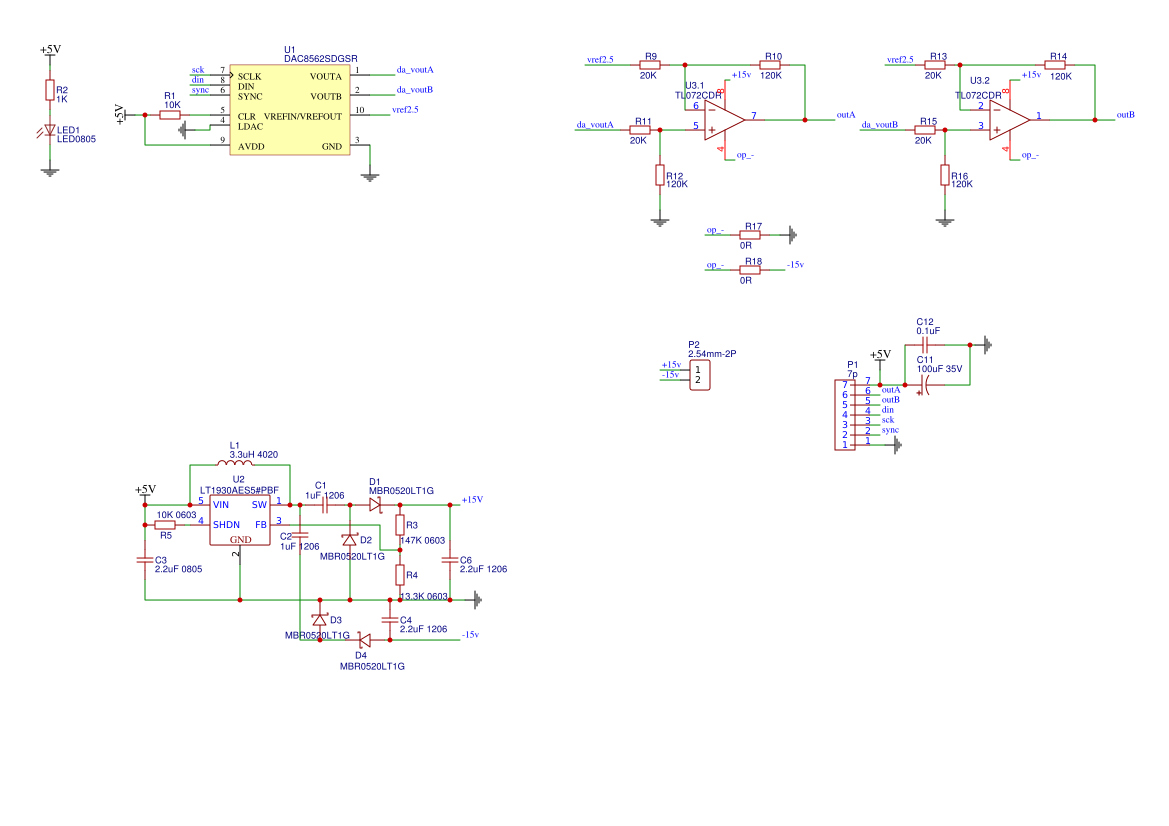Click the LT1930AES5 regulator U2 body
This screenshot has height=826, width=1169.
click(x=240, y=520)
